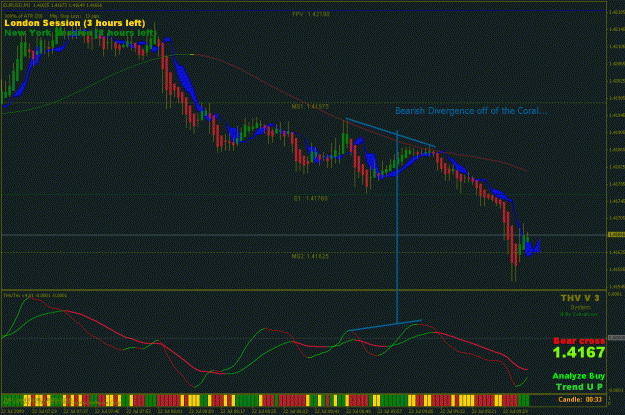Click the large 1.4167 price readout
Viewport: 625px width, 415px height.
click(x=579, y=352)
